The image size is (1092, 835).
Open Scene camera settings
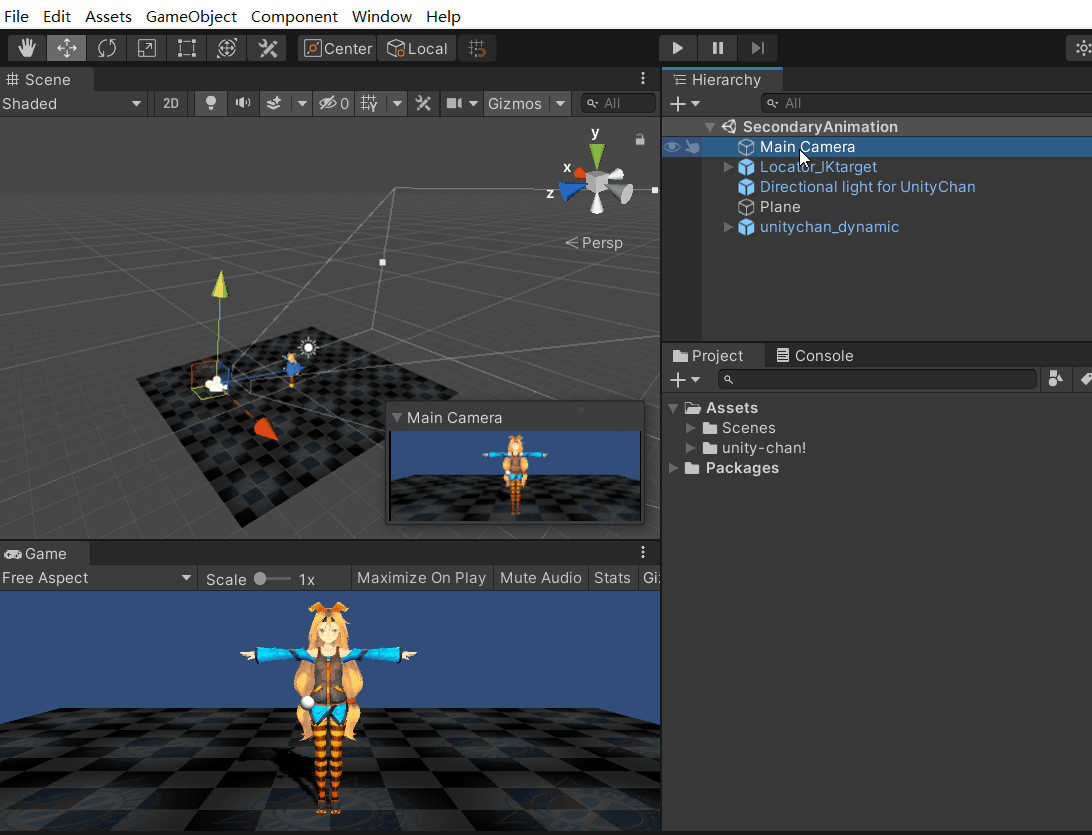pos(462,104)
